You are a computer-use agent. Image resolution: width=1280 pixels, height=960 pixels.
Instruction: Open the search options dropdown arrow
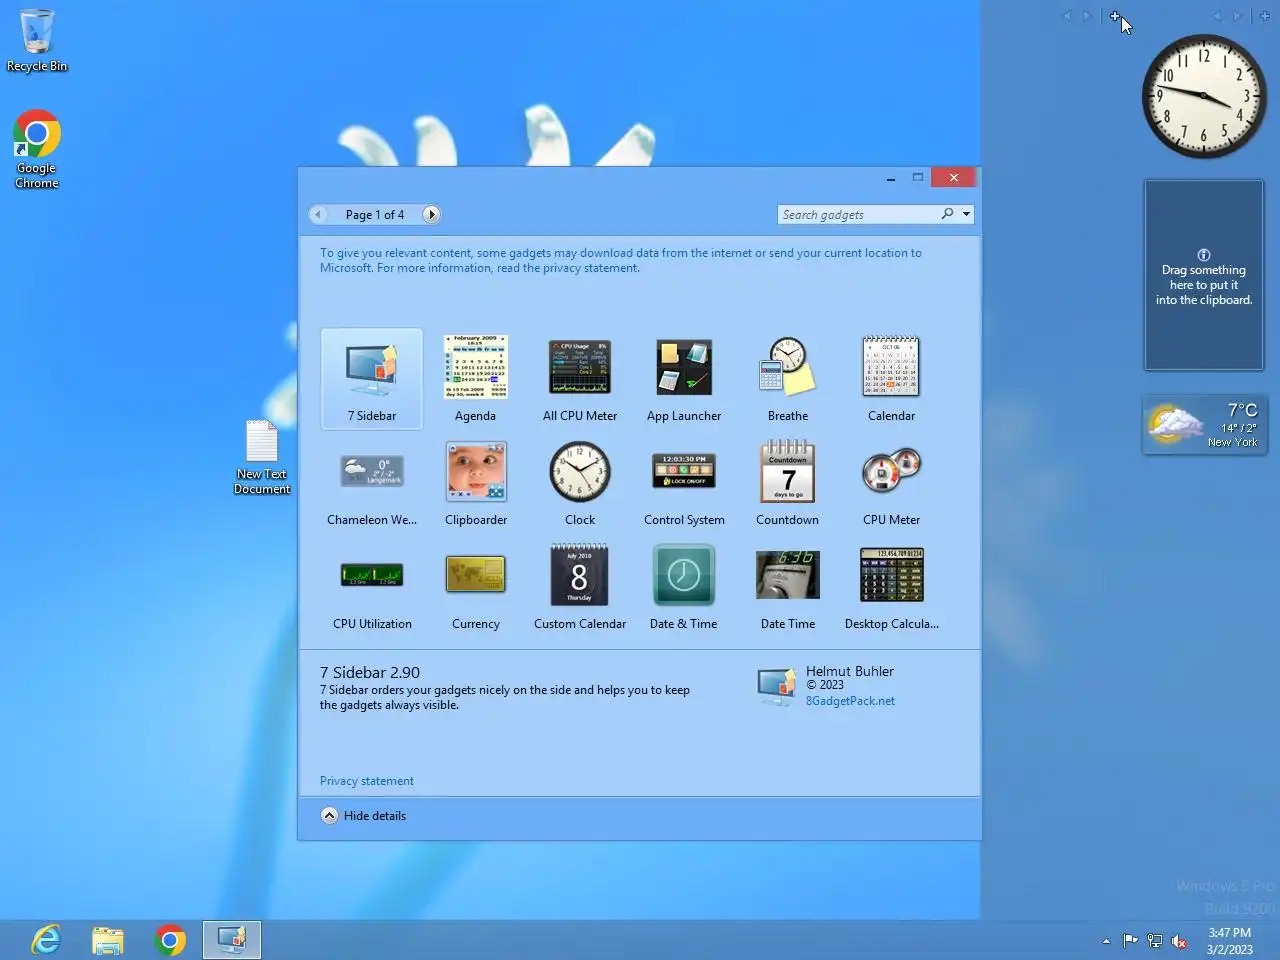966,214
